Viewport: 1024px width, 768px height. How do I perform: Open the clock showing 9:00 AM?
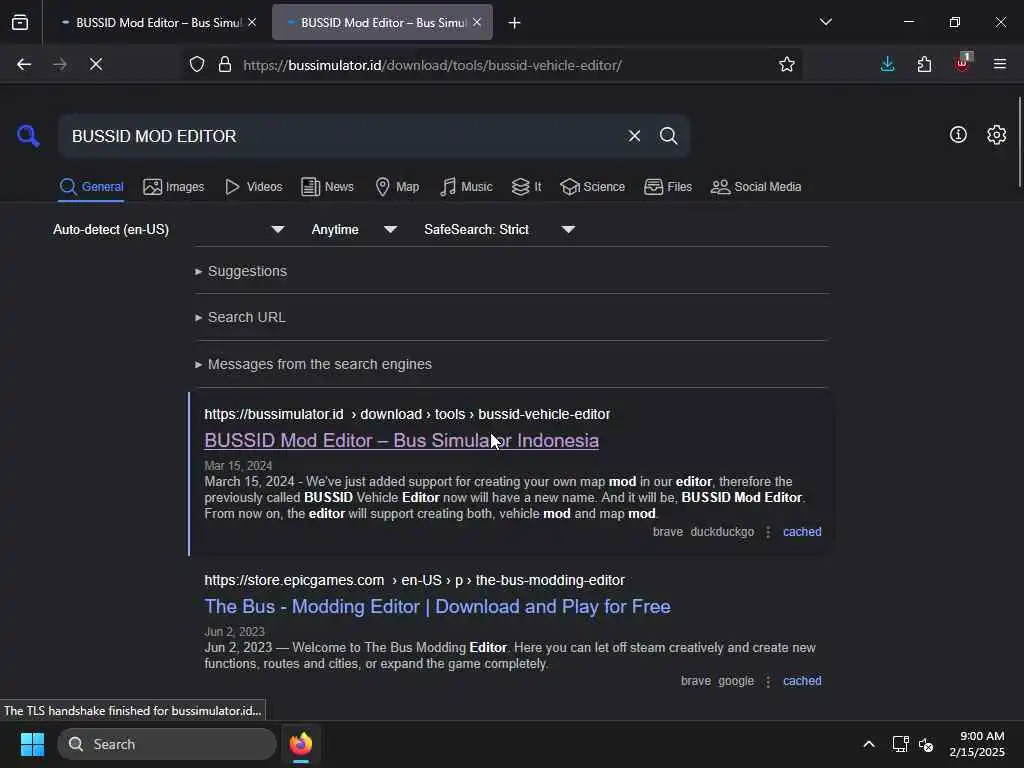click(x=977, y=744)
